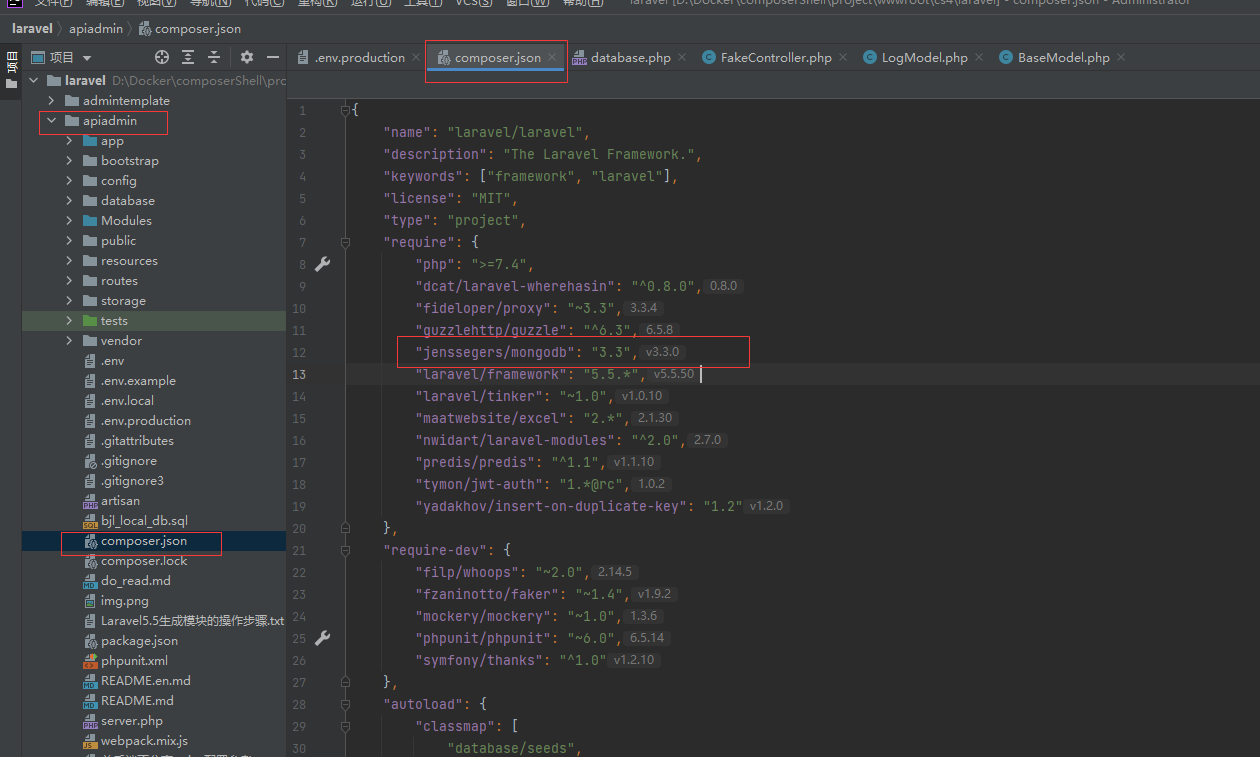Click the wrench gutter icon on line 8
The image size is (1260, 757).
click(x=322, y=264)
